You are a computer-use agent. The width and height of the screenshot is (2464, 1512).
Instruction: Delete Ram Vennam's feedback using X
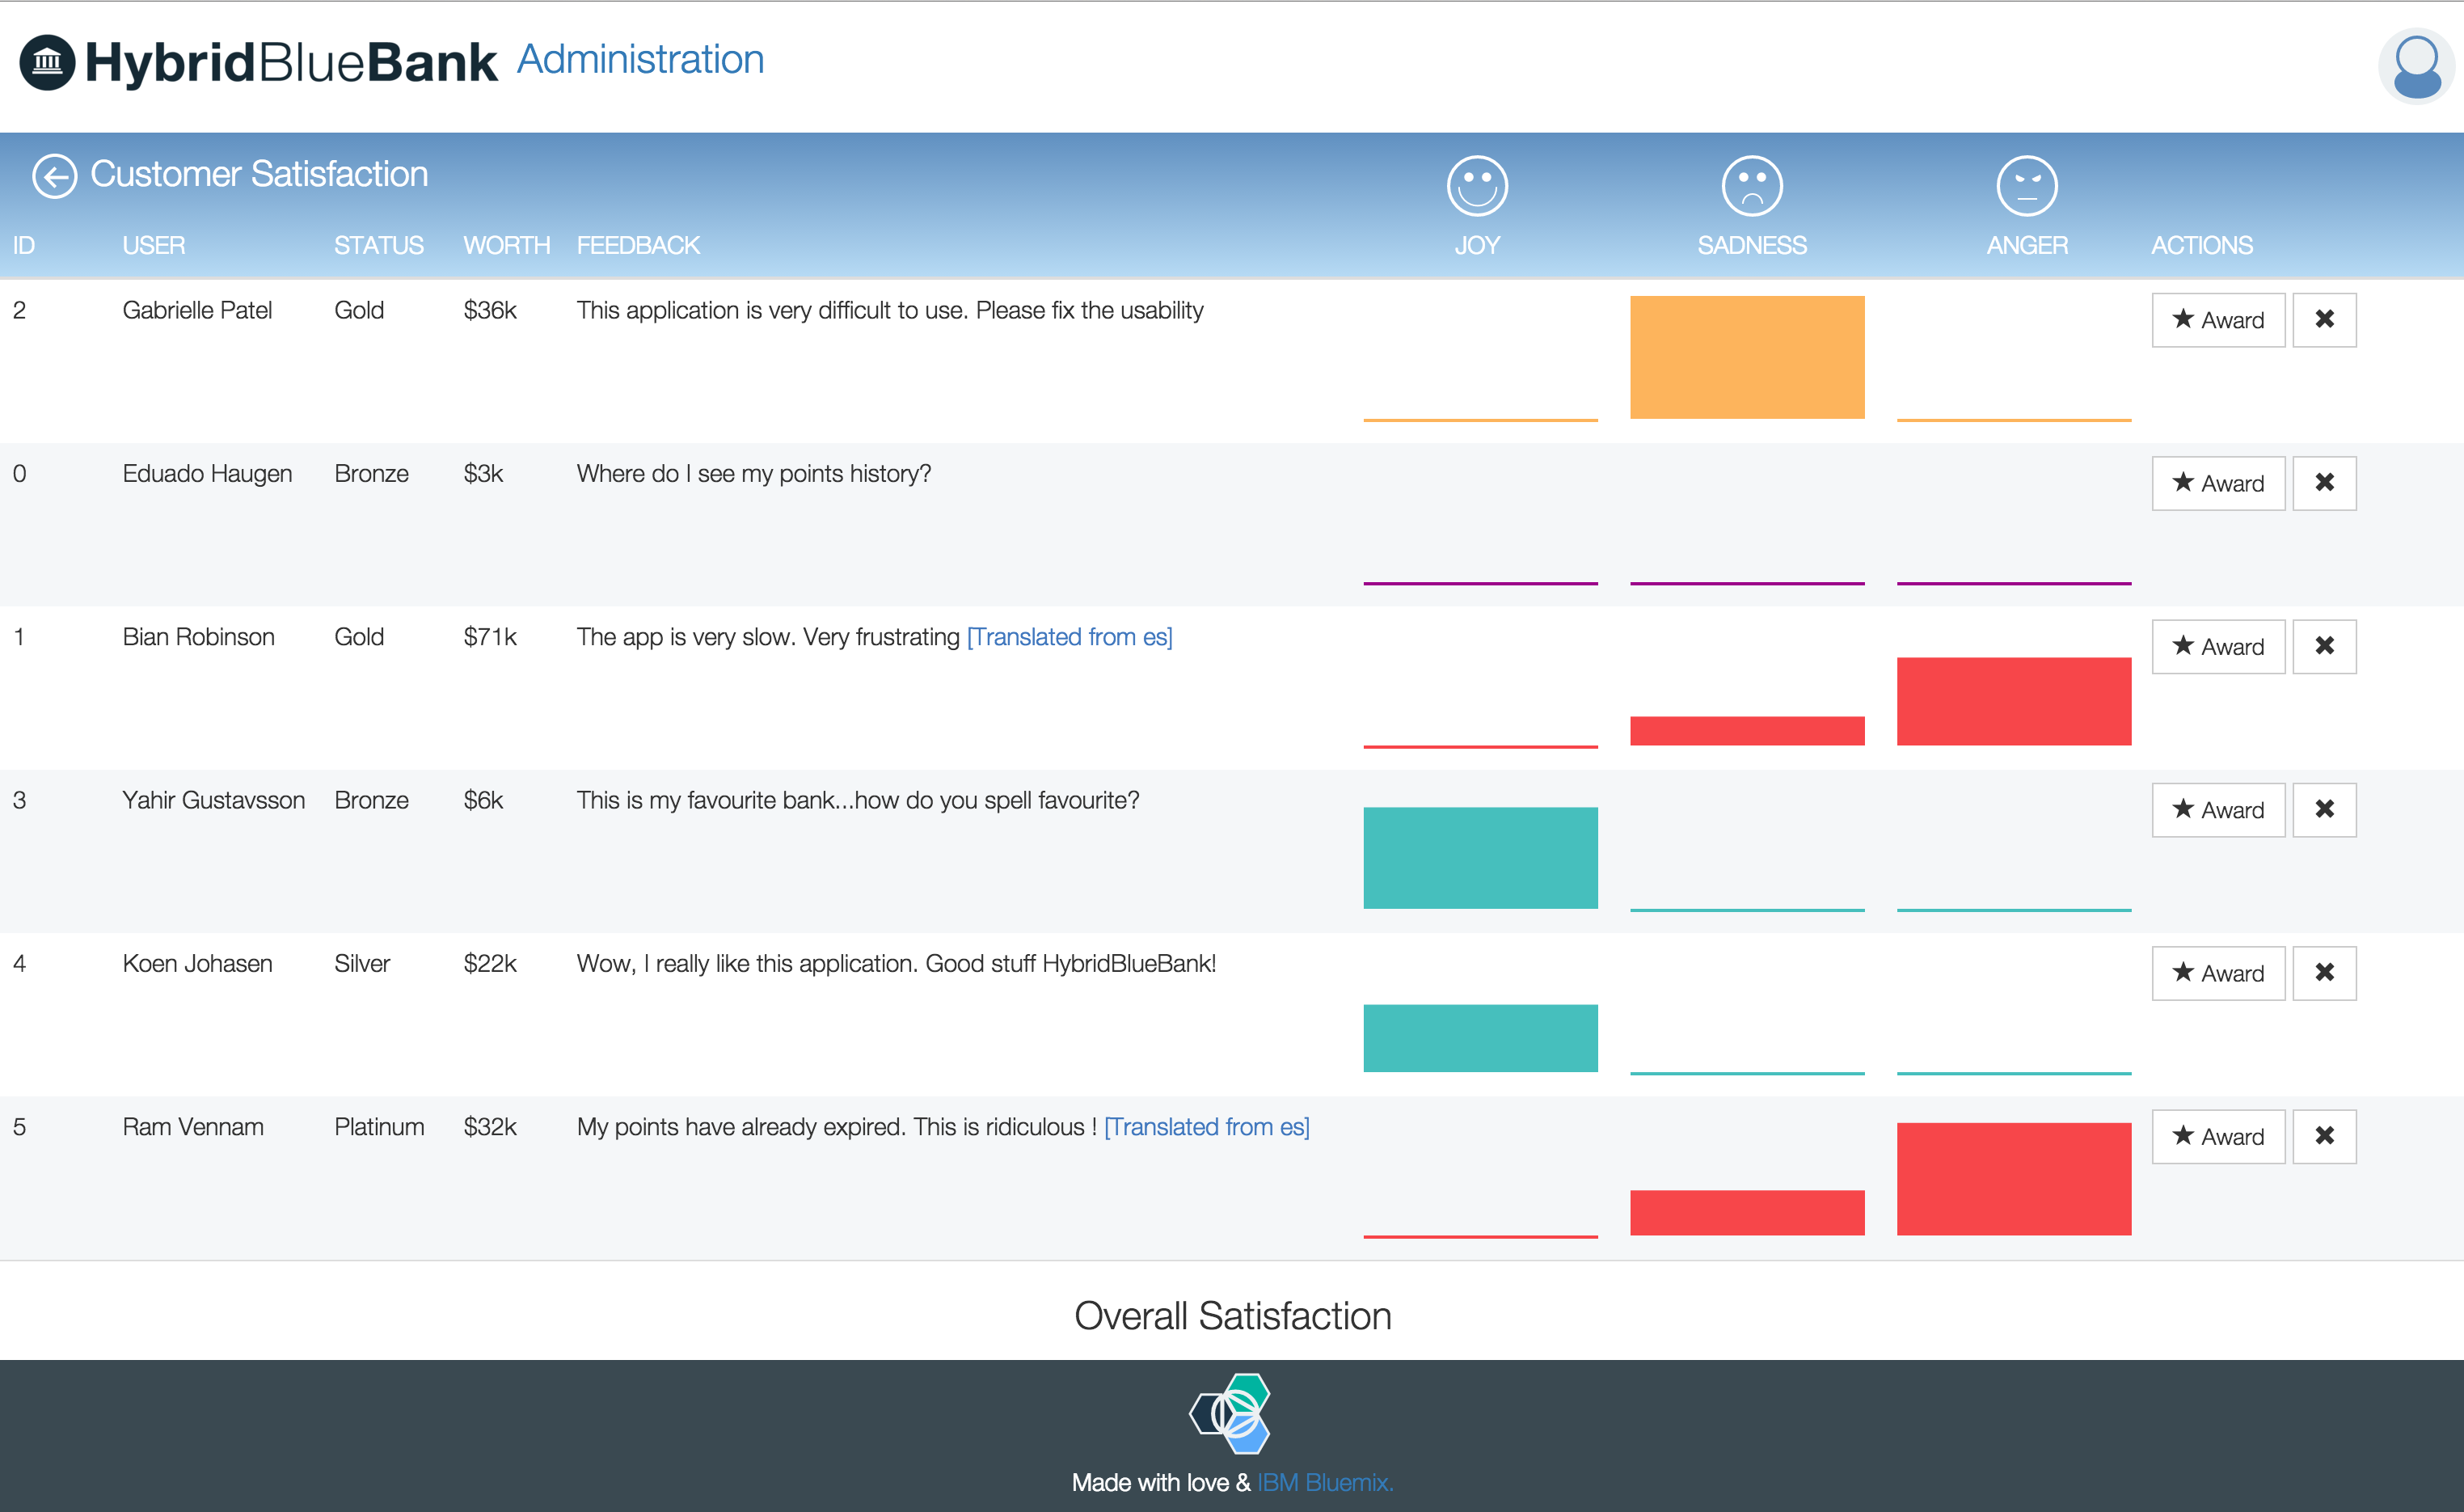[x=2323, y=1136]
